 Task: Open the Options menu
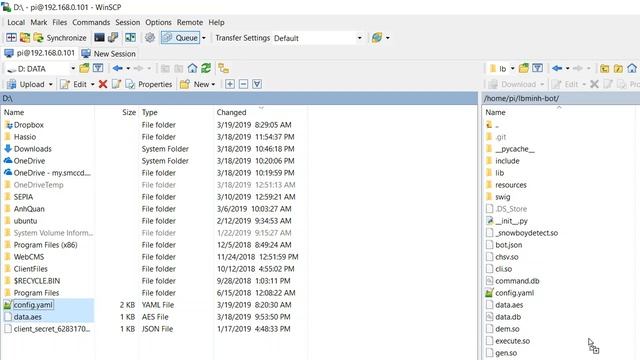point(158,22)
